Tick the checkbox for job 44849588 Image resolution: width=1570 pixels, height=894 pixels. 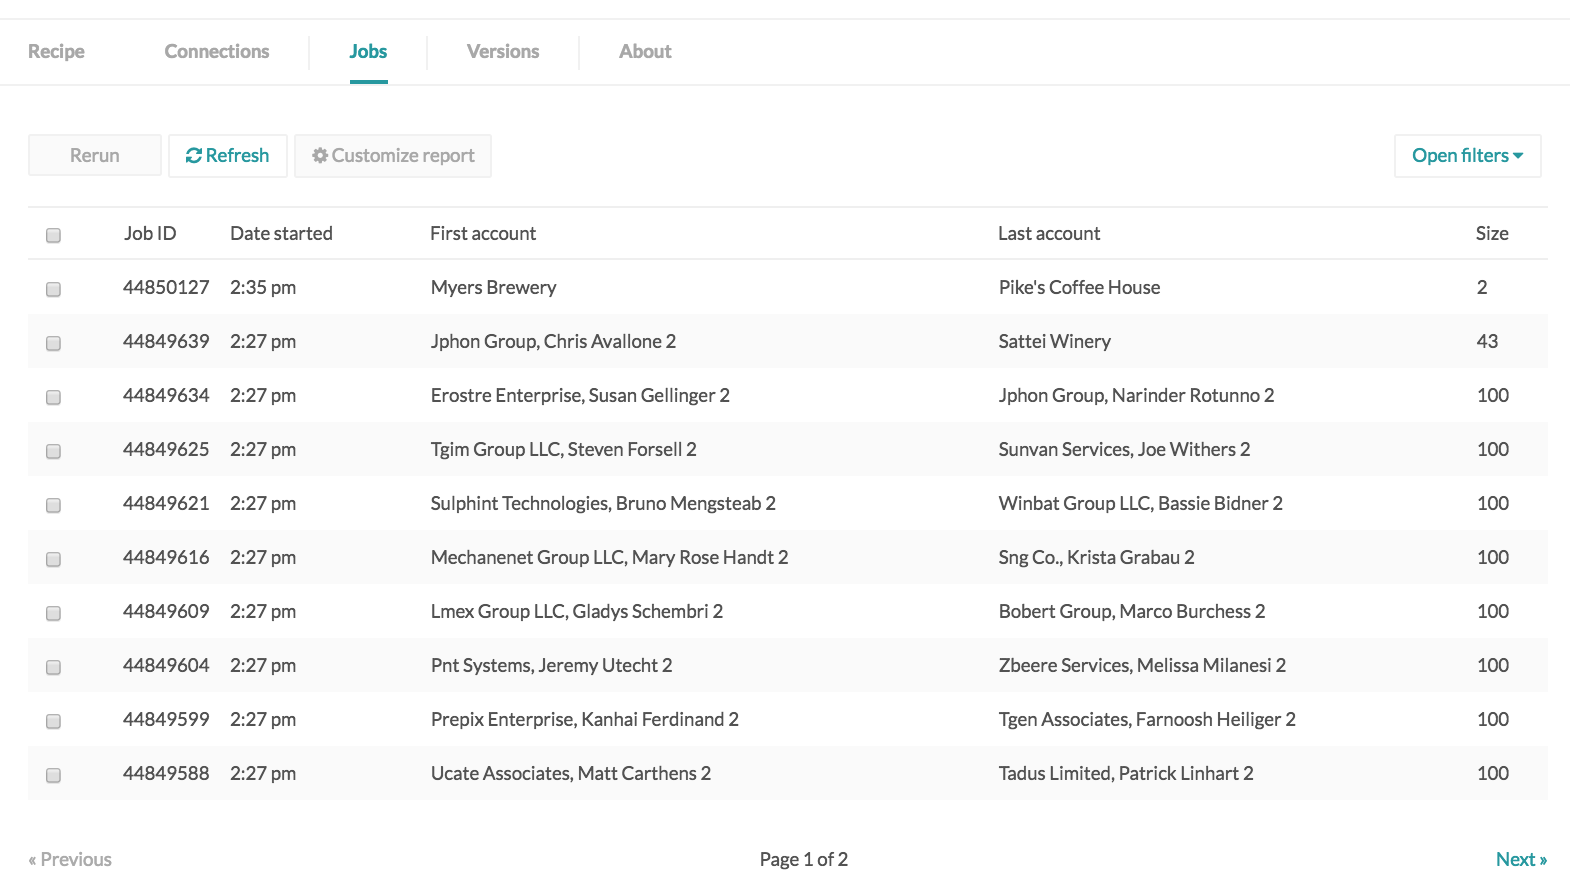[54, 775]
